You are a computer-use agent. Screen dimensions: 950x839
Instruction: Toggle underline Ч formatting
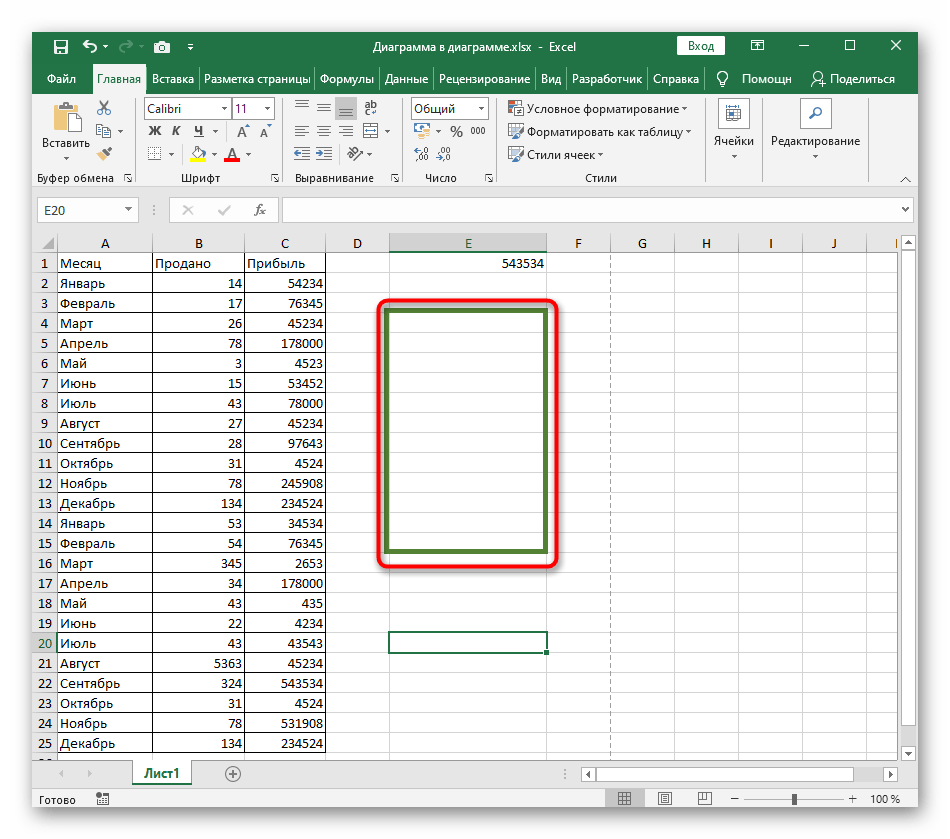(x=199, y=131)
